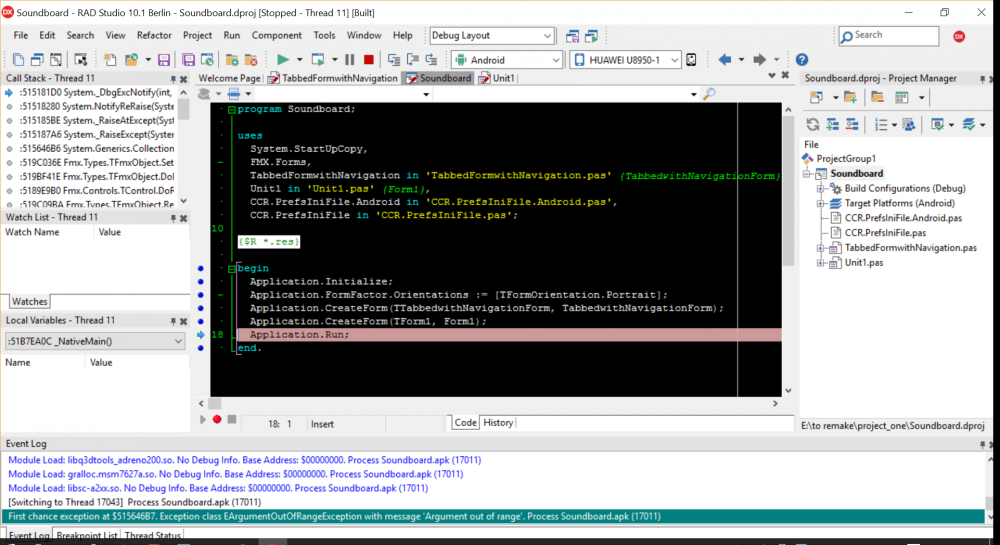Image resolution: width=1000 pixels, height=545 pixels.
Task: Open the Component menu
Action: coord(276,36)
